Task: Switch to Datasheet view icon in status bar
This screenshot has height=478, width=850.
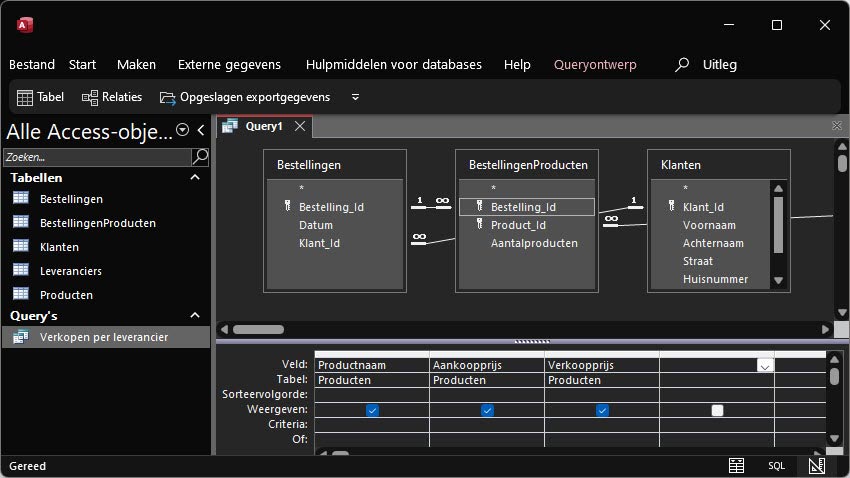Action: click(736, 466)
